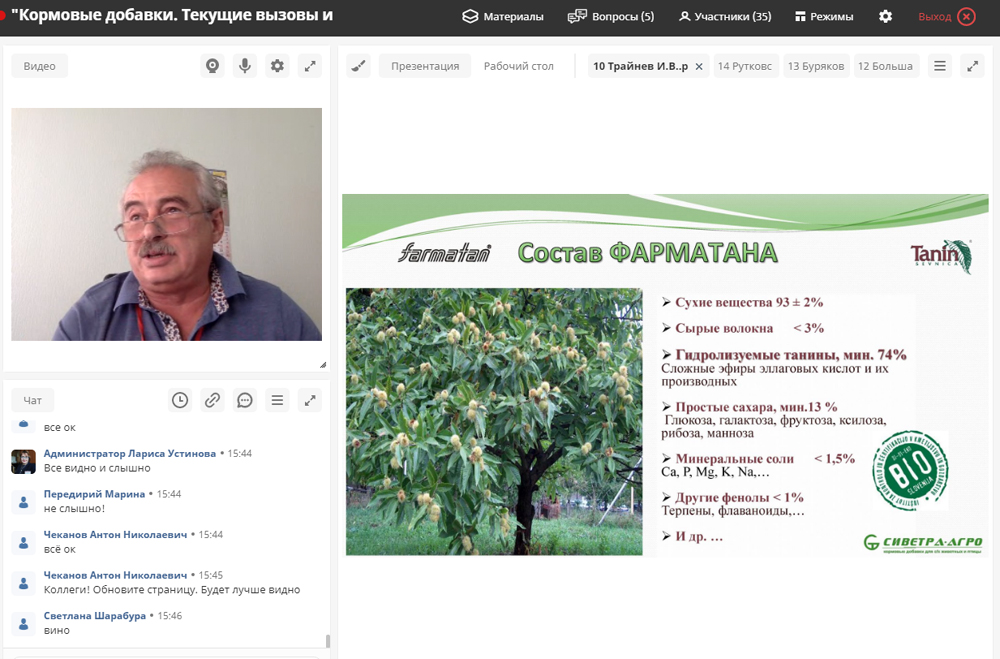Switch to the Презентация tab

click(x=425, y=66)
